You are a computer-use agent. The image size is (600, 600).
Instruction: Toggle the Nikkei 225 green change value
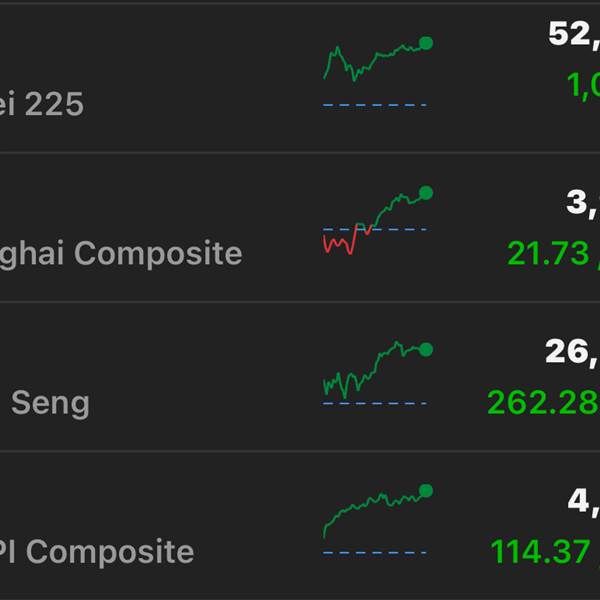tap(584, 86)
